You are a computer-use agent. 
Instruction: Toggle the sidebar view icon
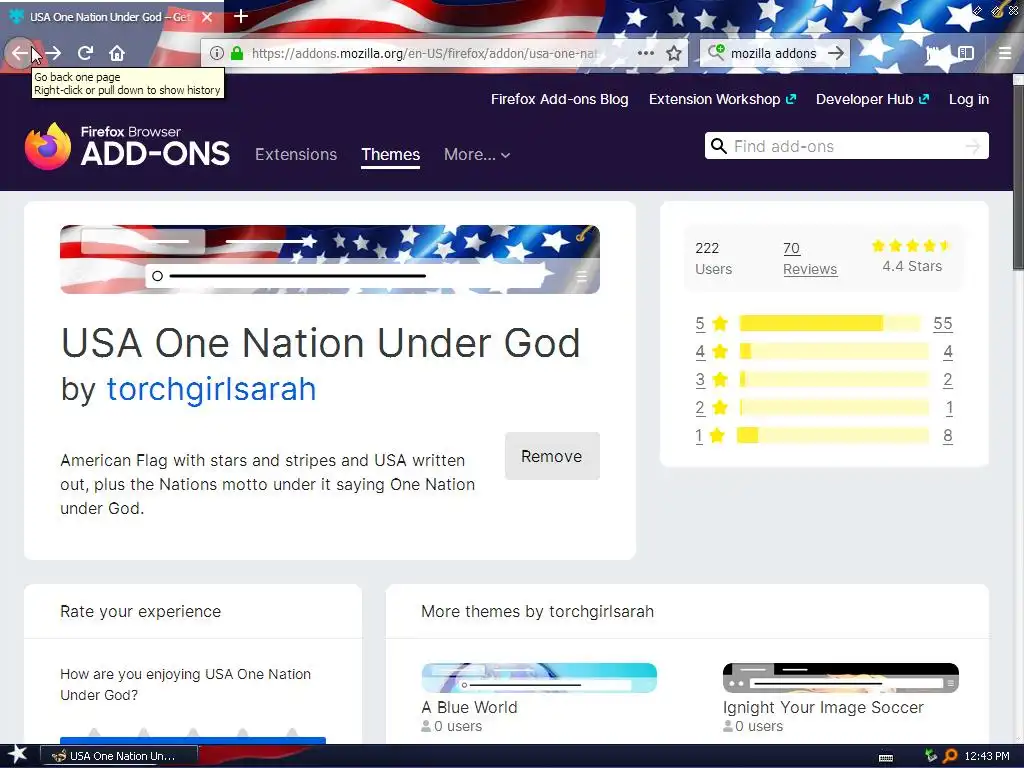966,53
